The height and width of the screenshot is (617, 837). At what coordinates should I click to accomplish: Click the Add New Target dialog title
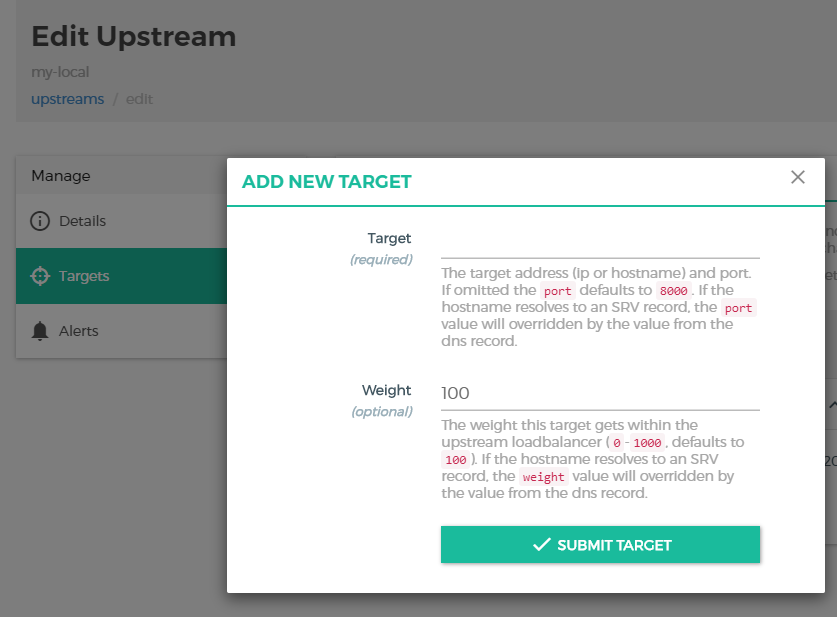pyautogui.click(x=326, y=182)
